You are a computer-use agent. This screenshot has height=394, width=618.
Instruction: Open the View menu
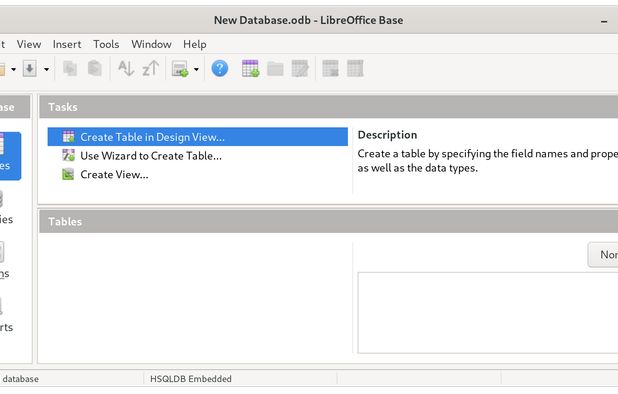coord(29,44)
